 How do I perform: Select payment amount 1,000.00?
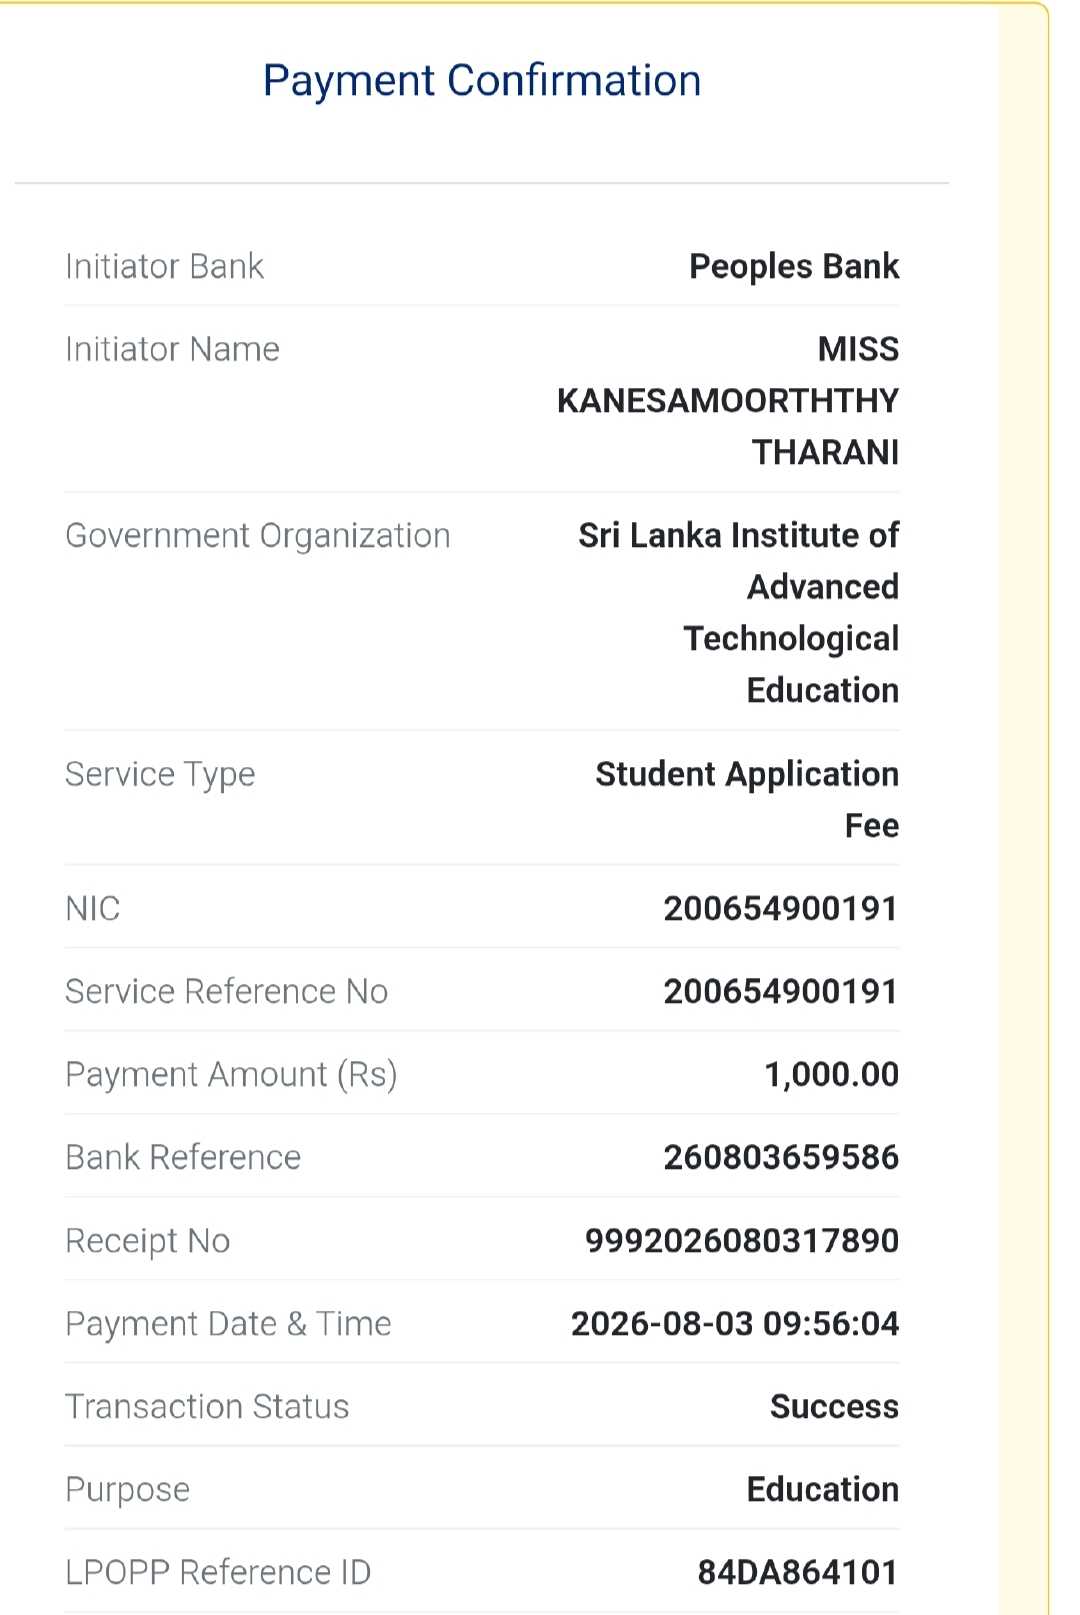[x=832, y=1075]
